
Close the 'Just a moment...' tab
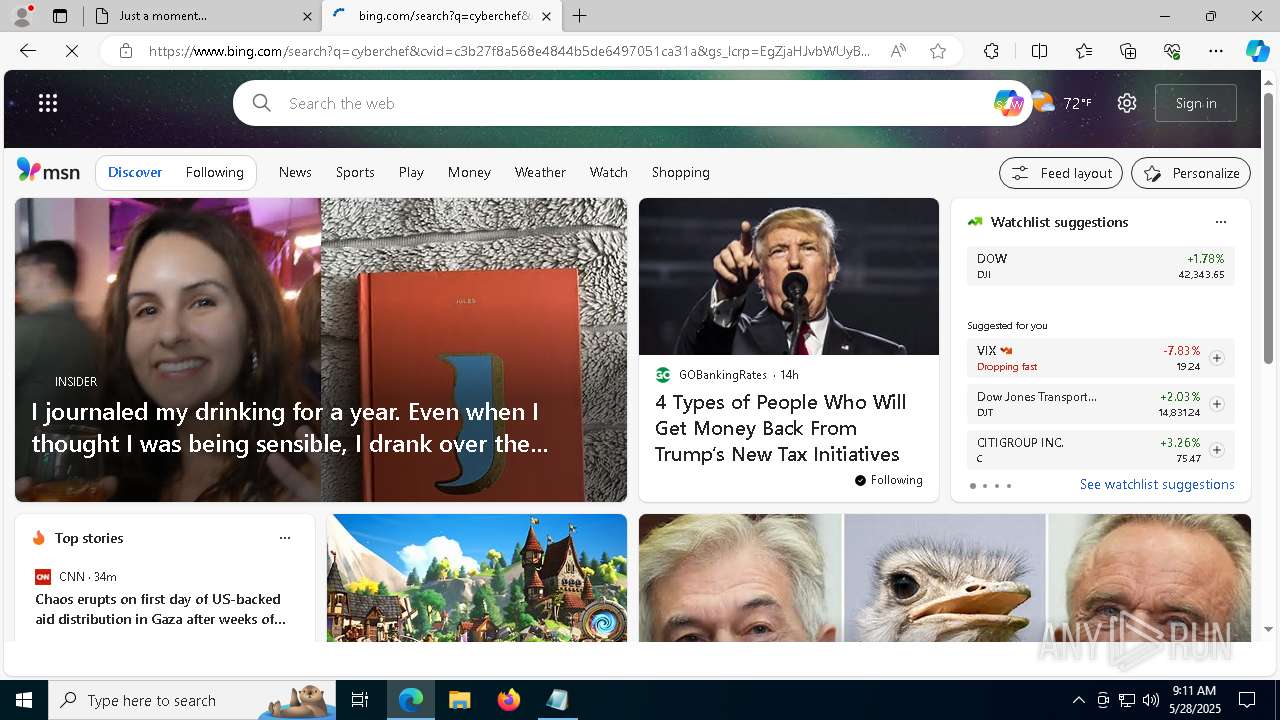(x=307, y=16)
